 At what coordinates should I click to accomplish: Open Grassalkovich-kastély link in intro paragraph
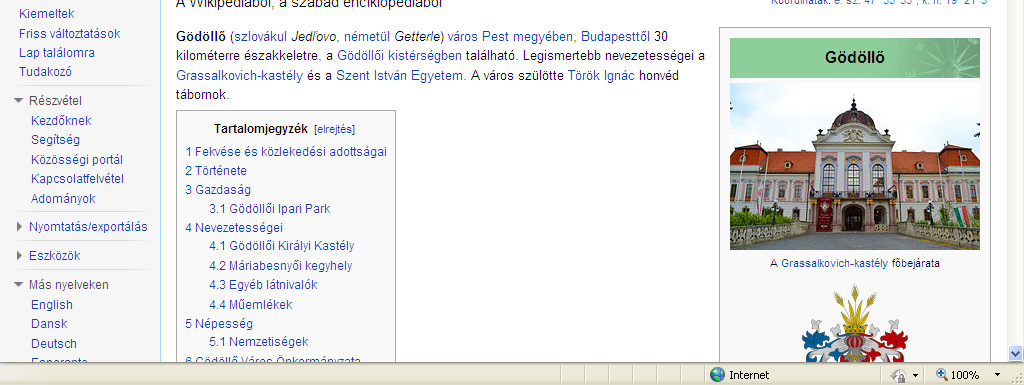(240, 76)
